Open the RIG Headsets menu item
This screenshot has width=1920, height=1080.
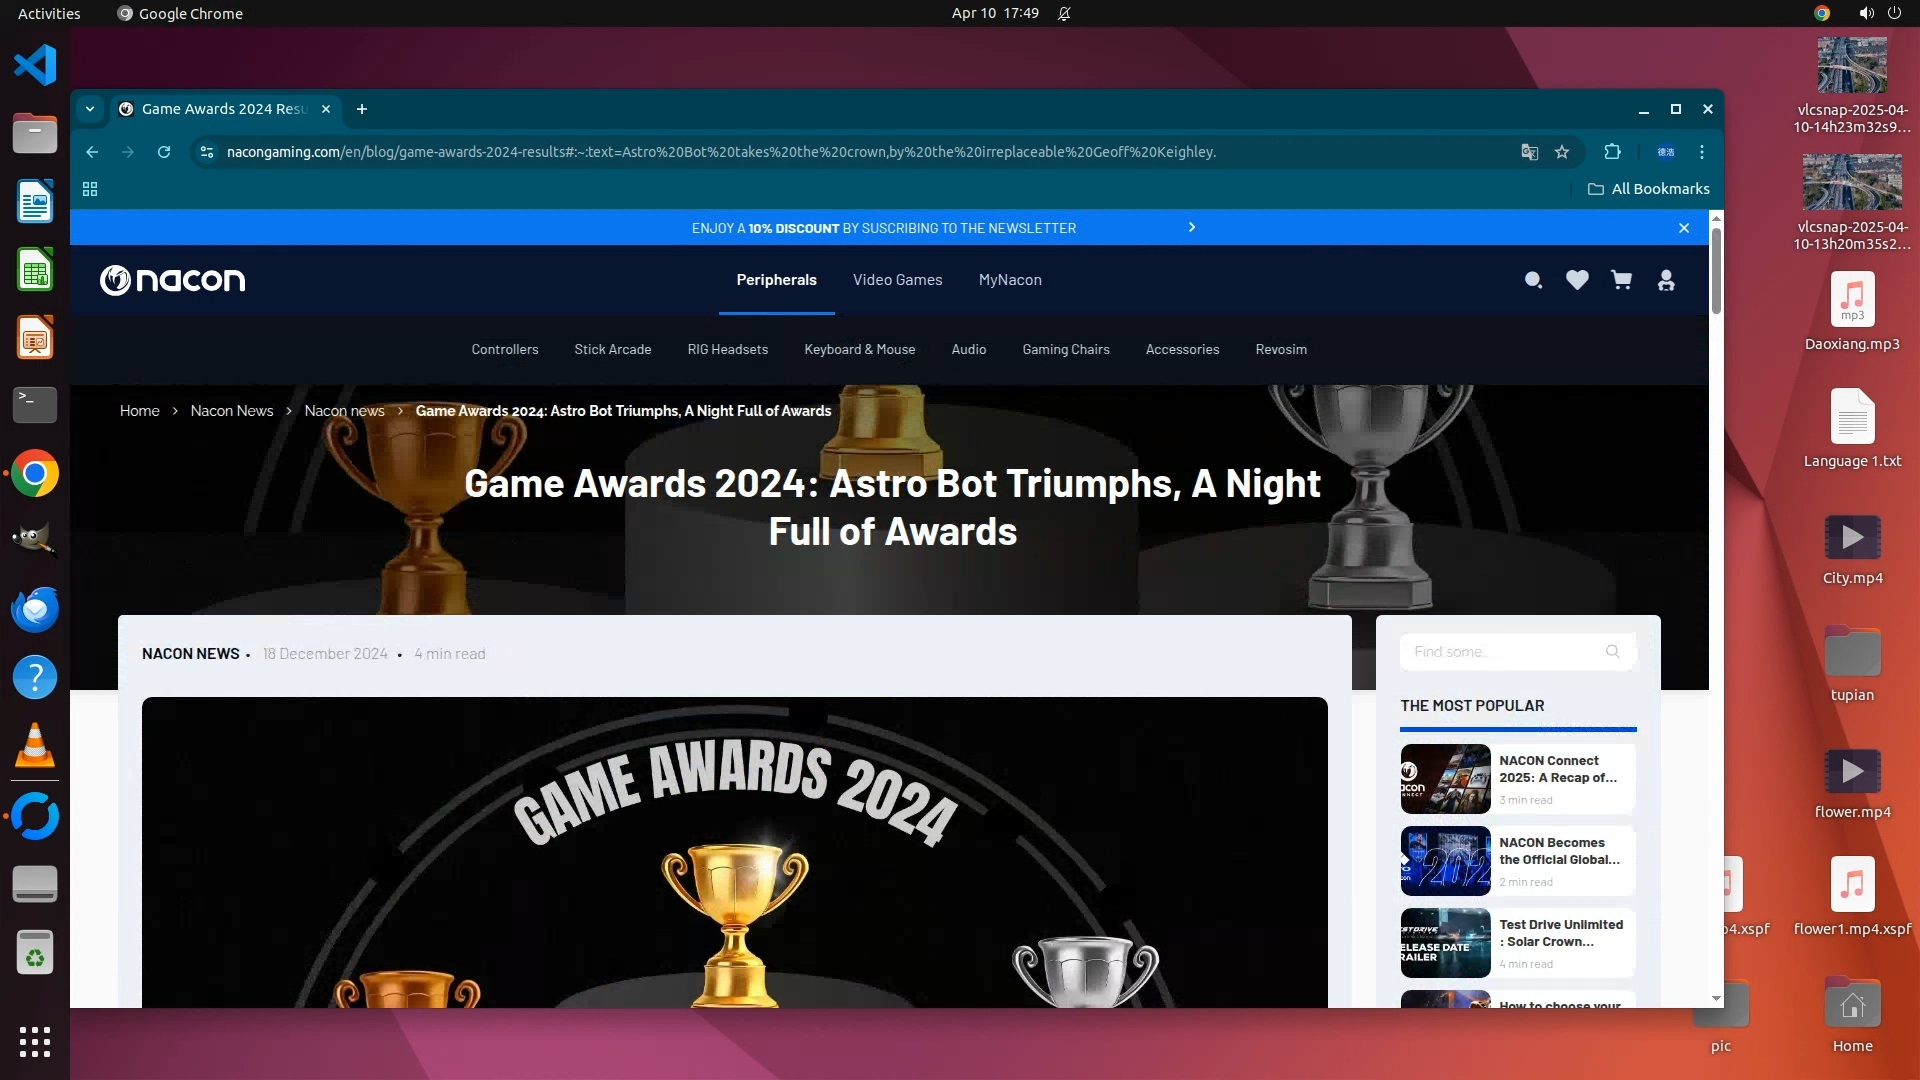tap(727, 350)
